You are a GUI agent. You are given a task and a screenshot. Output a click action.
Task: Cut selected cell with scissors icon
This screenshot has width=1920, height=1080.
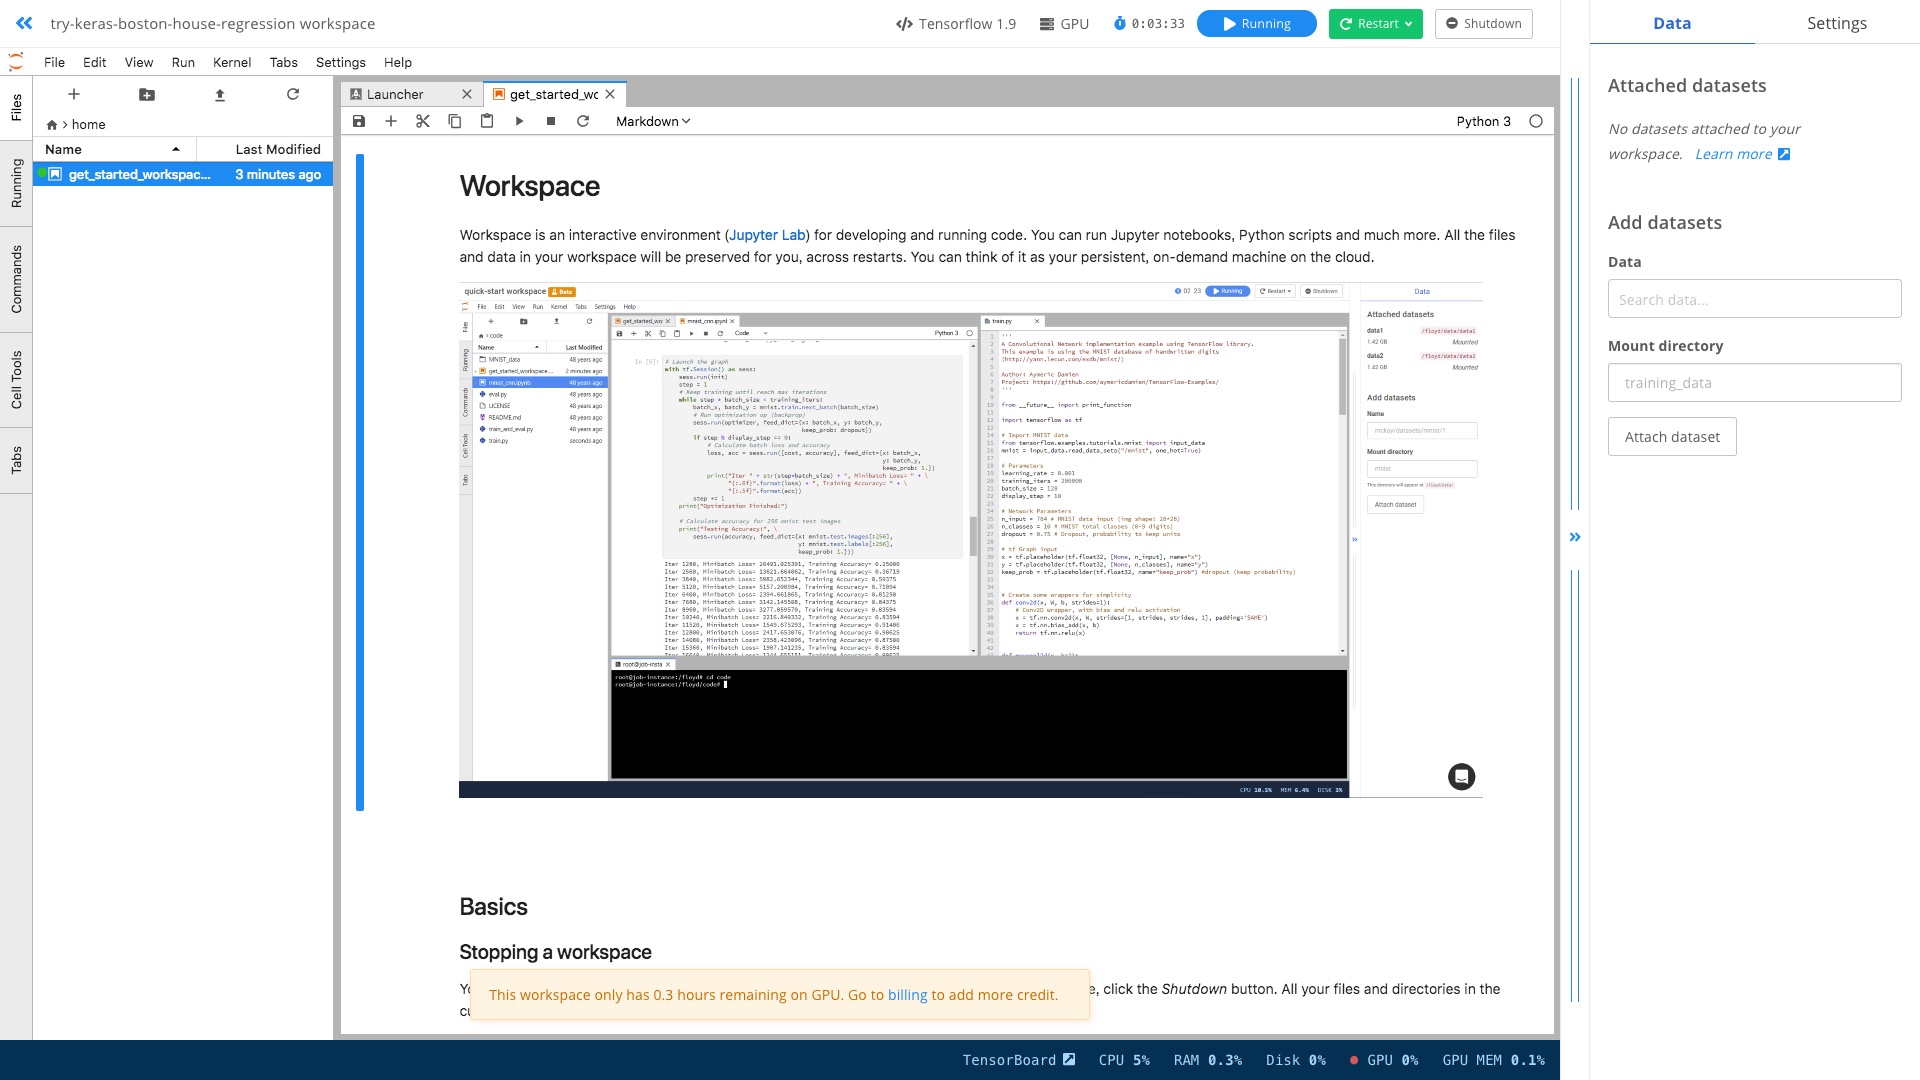[x=423, y=121]
